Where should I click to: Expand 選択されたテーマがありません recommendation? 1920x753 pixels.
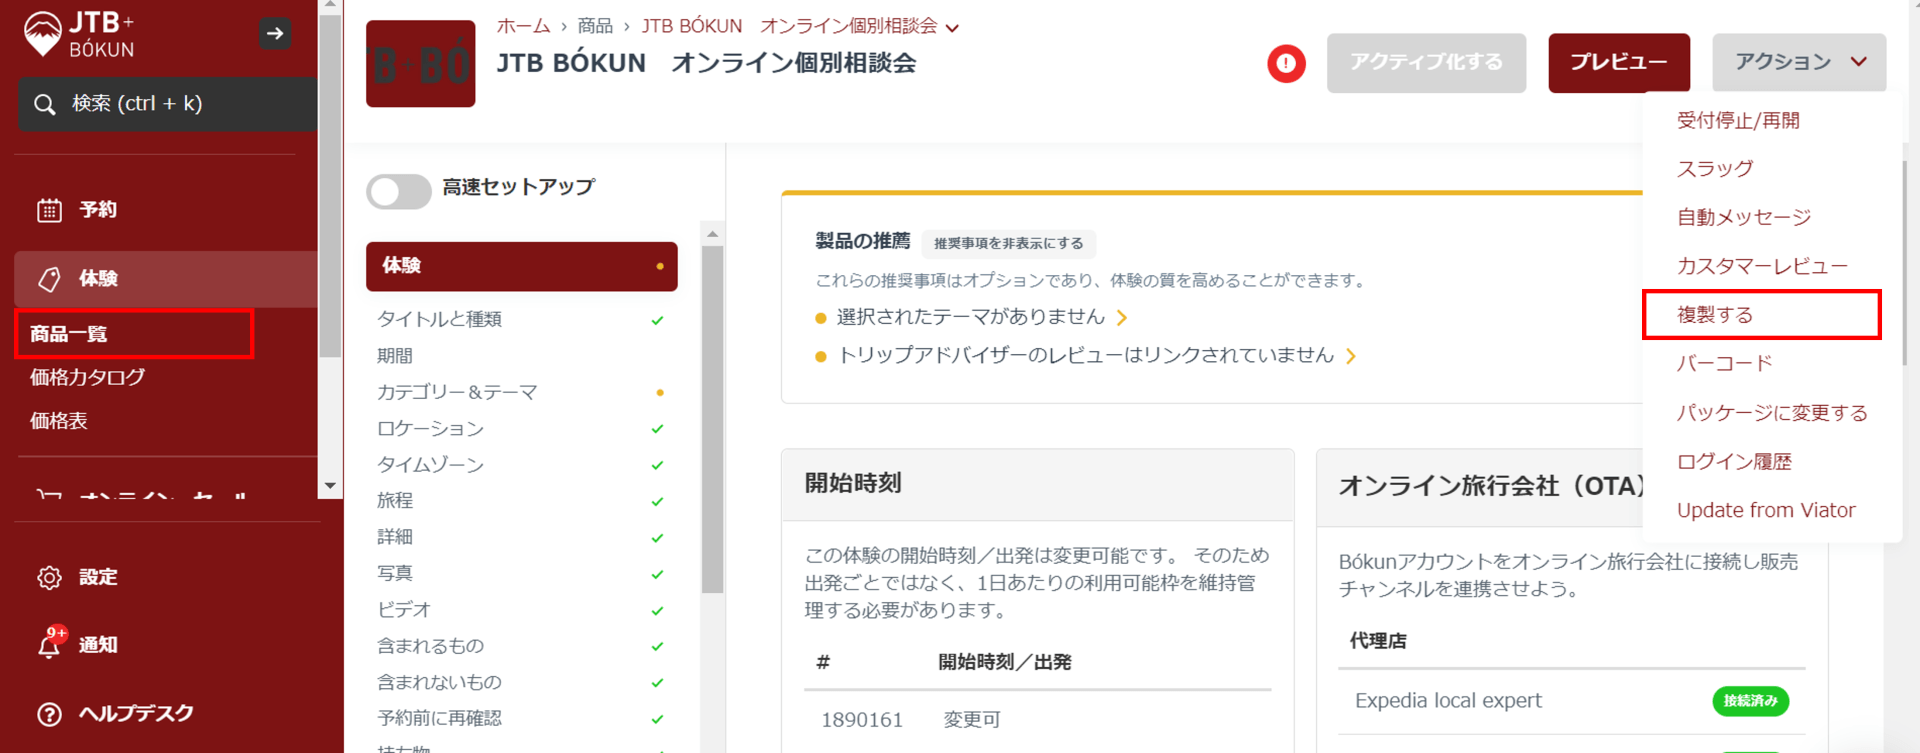coord(1121,318)
